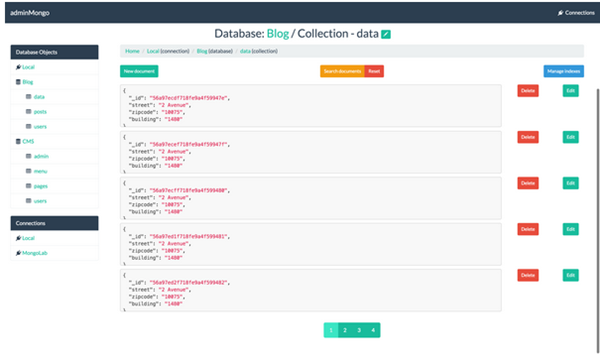Reset the document search
600x360 pixels.
[374, 71]
